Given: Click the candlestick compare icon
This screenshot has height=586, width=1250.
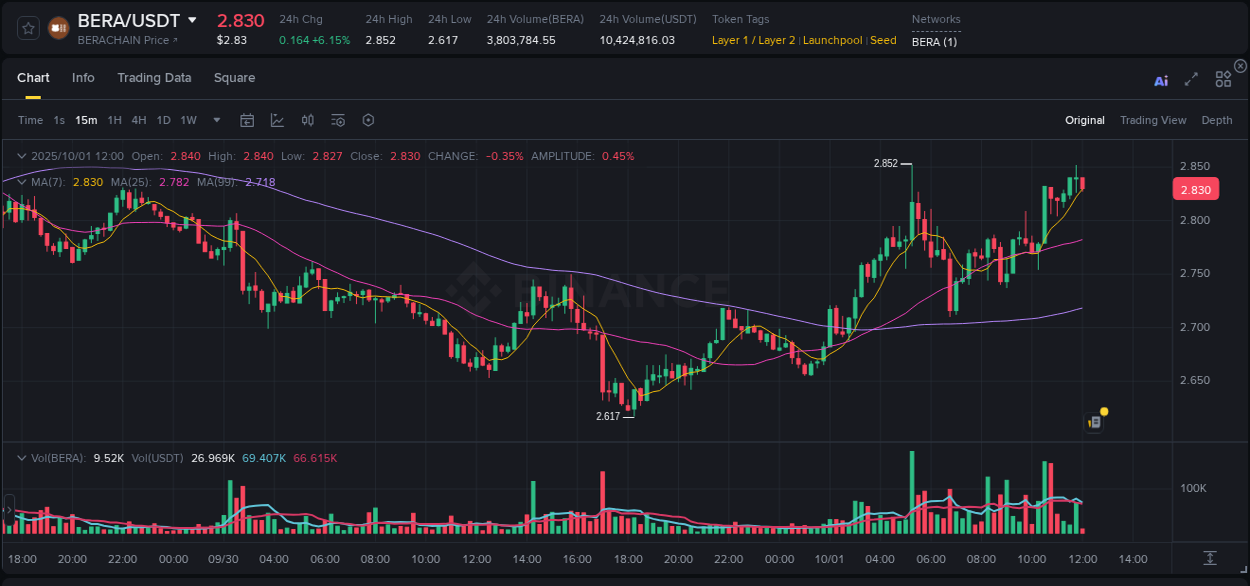Looking at the screenshot, I should [x=307, y=120].
